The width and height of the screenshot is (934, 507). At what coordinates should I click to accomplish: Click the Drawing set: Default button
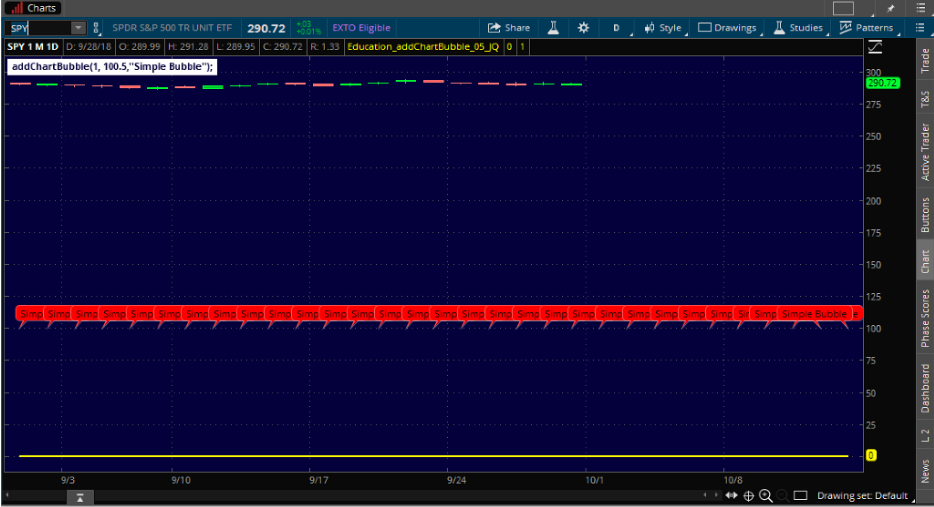[861, 495]
